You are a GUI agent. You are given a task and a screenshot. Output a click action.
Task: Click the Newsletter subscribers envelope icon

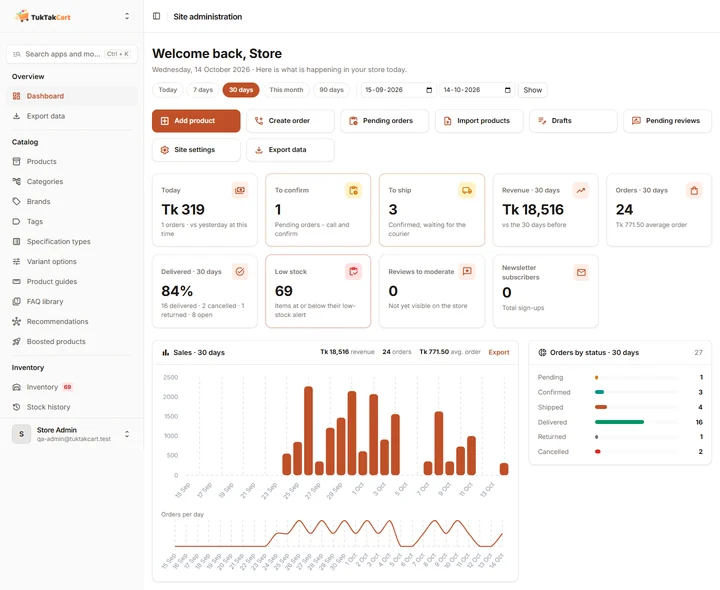click(581, 272)
